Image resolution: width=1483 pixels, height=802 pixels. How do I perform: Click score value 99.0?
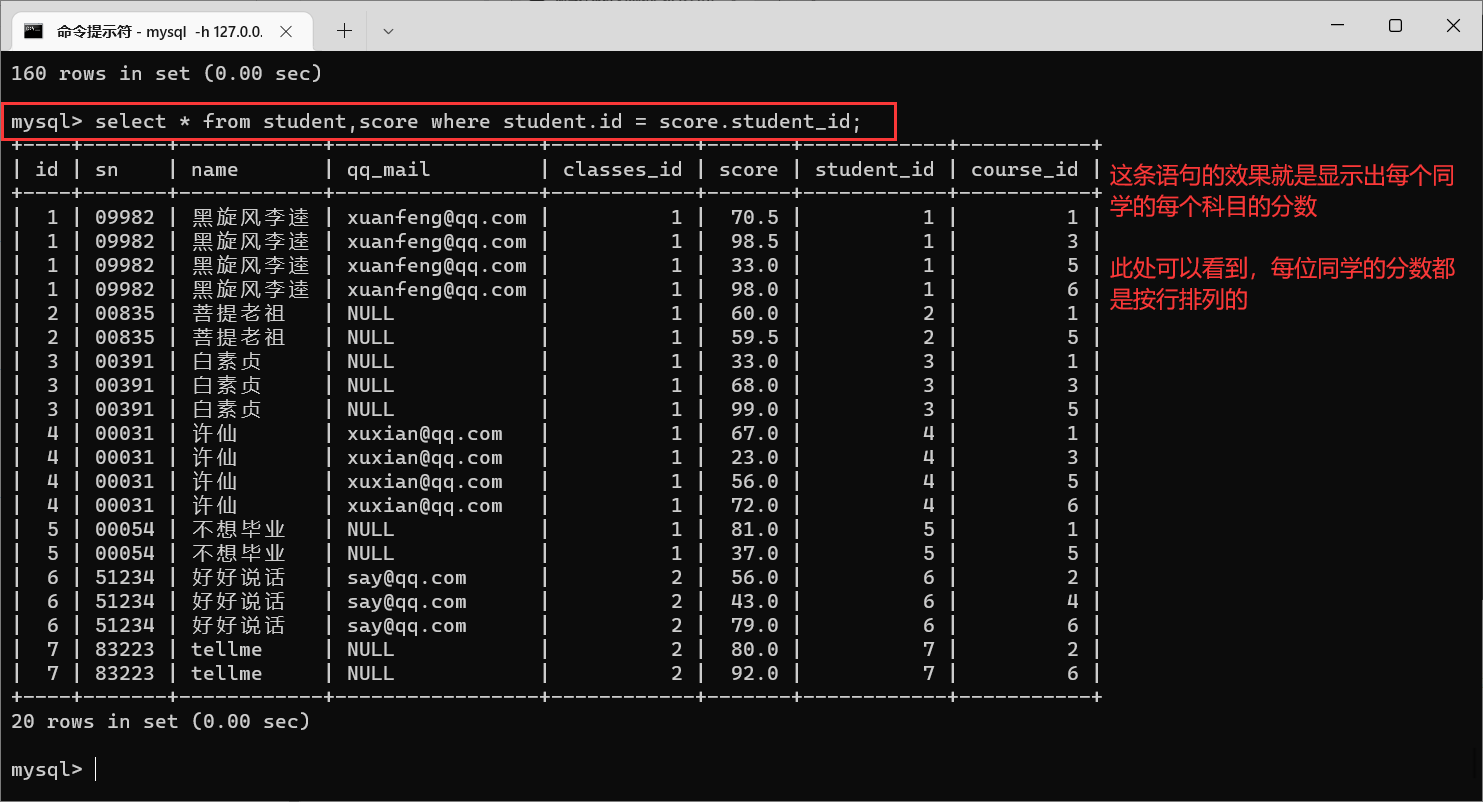click(754, 410)
